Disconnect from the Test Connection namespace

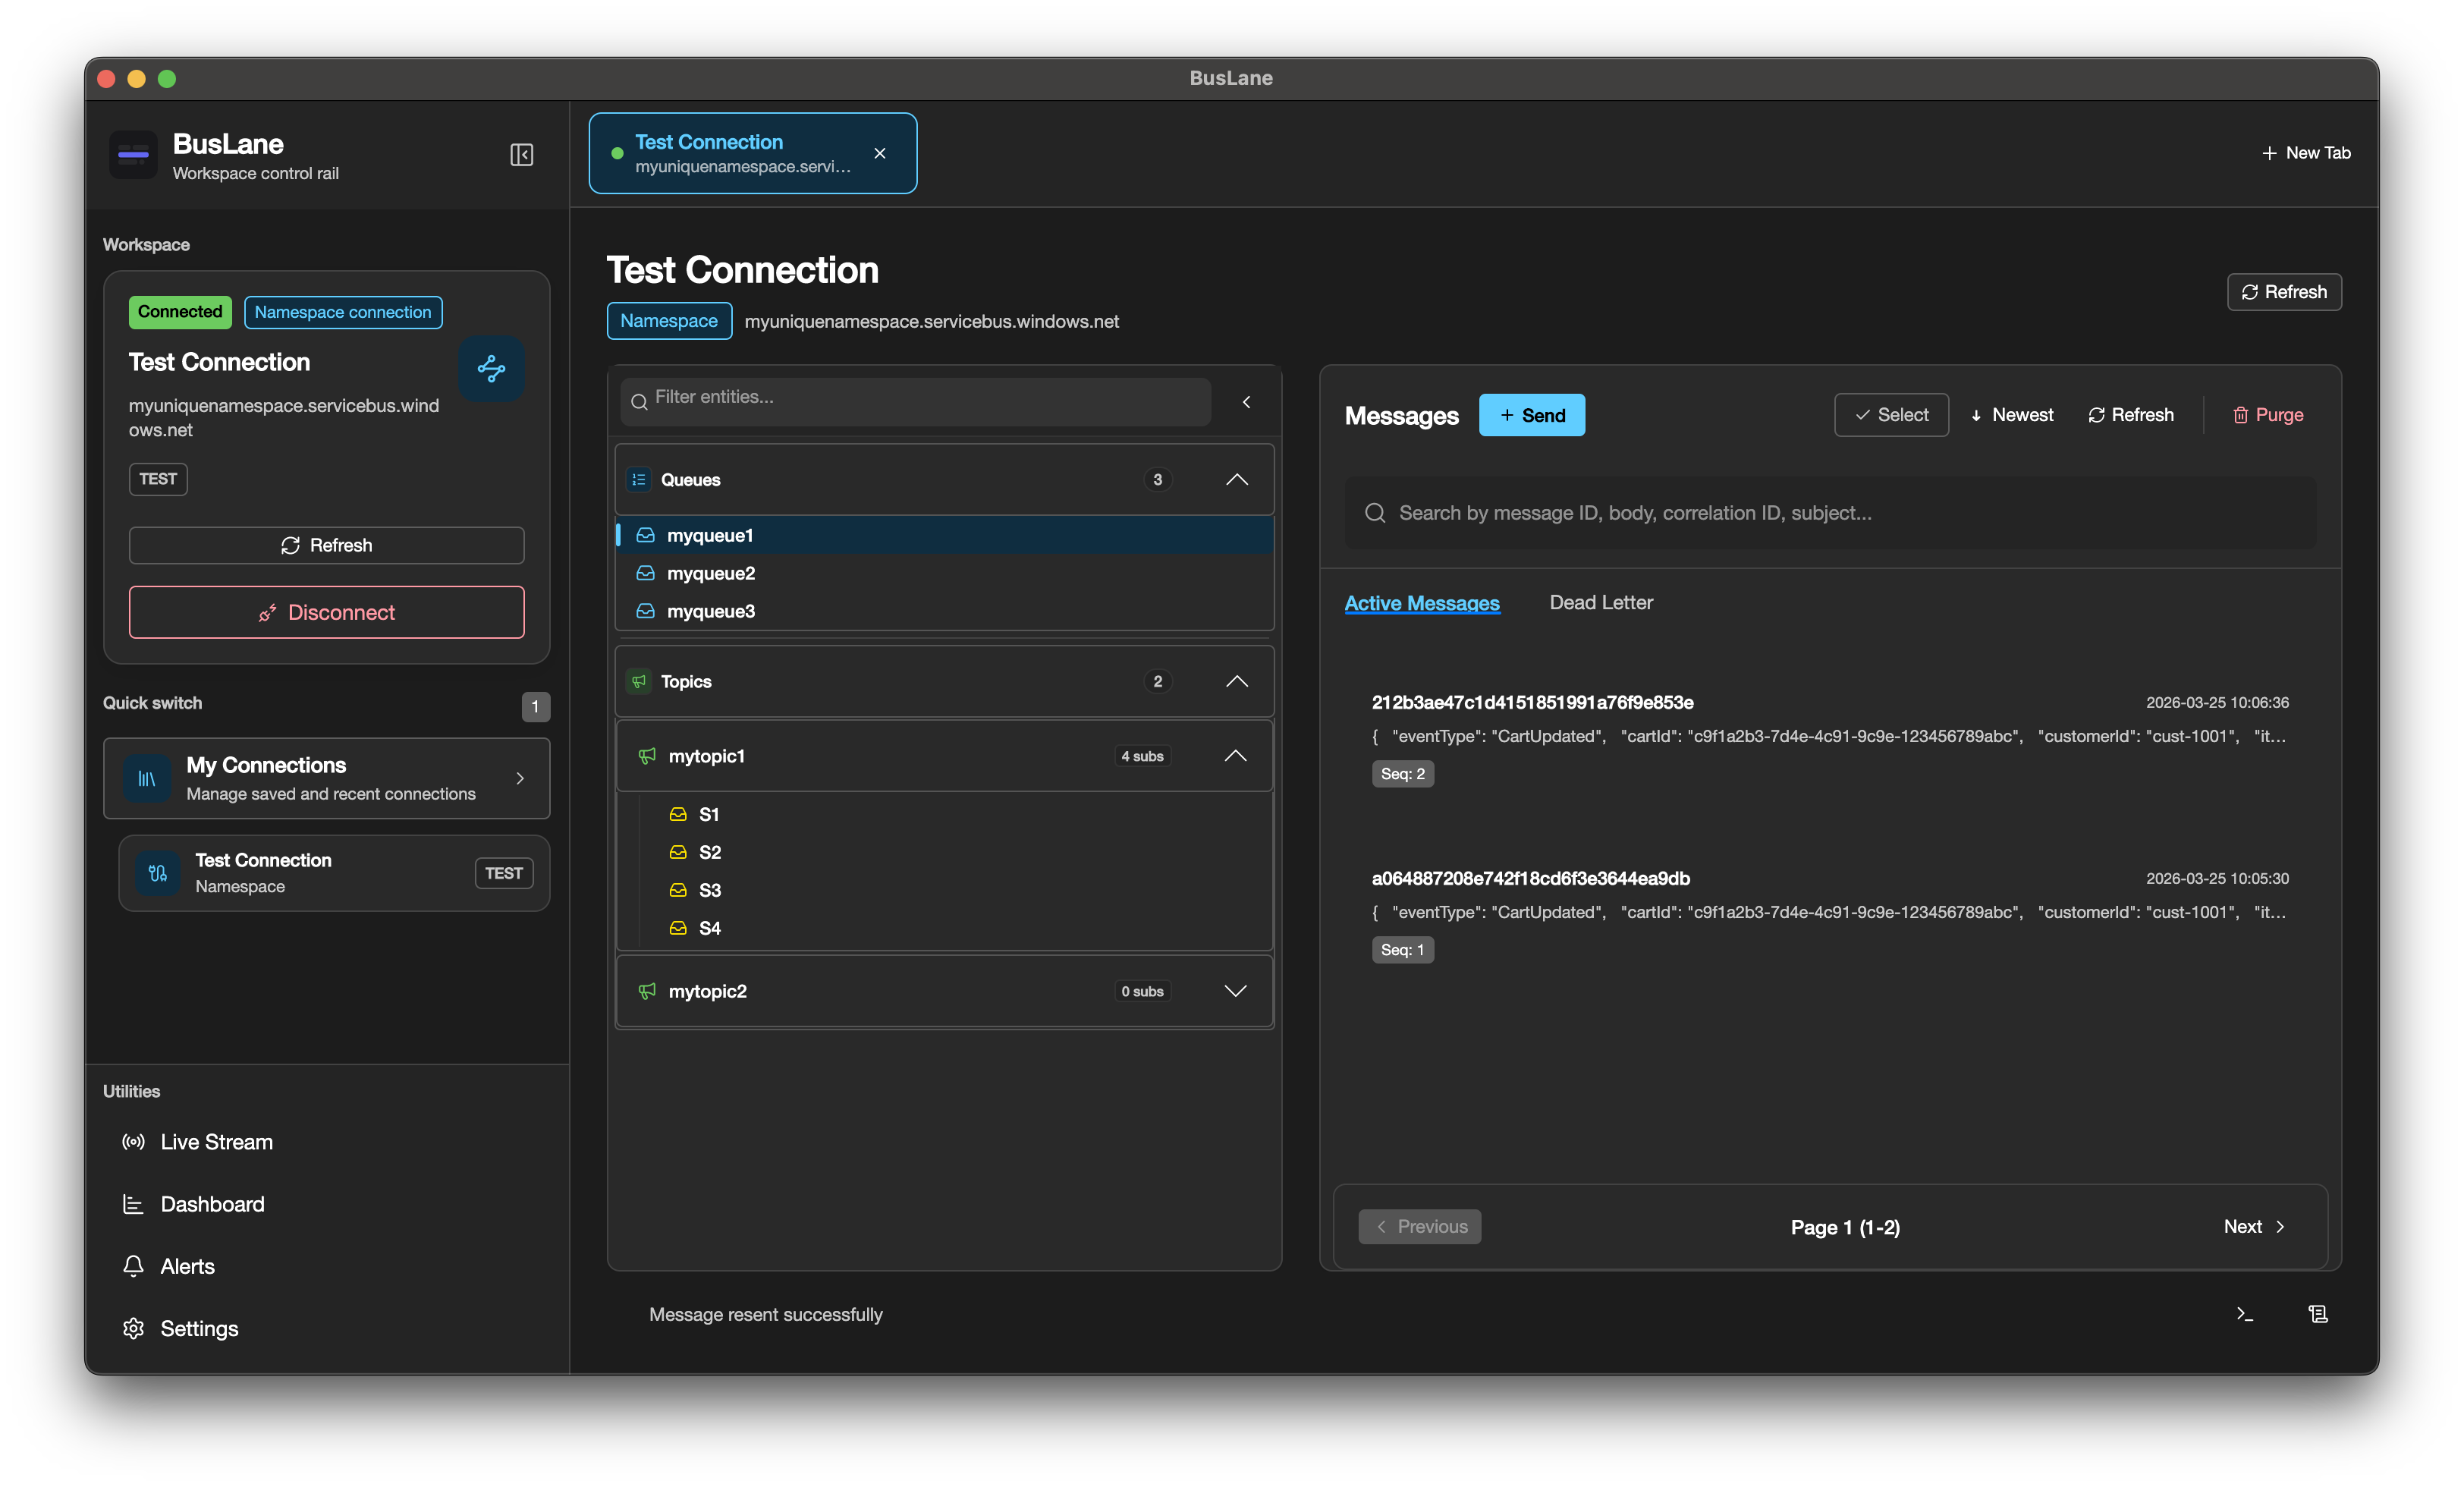point(326,611)
